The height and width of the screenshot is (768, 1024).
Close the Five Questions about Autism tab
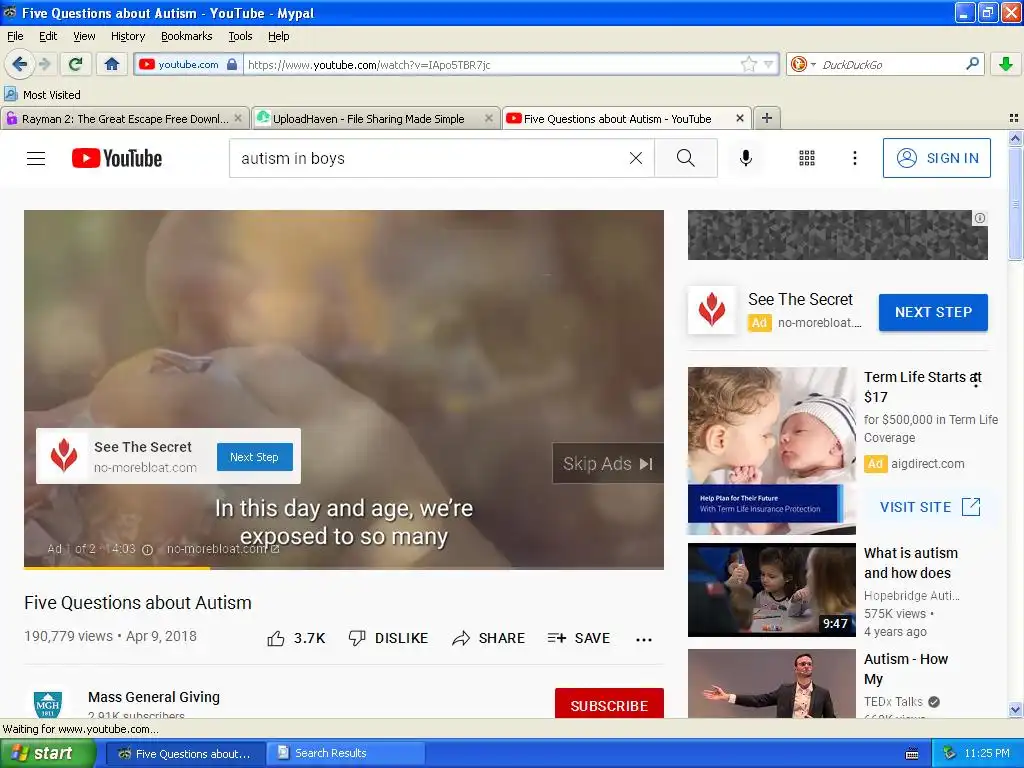coord(739,118)
